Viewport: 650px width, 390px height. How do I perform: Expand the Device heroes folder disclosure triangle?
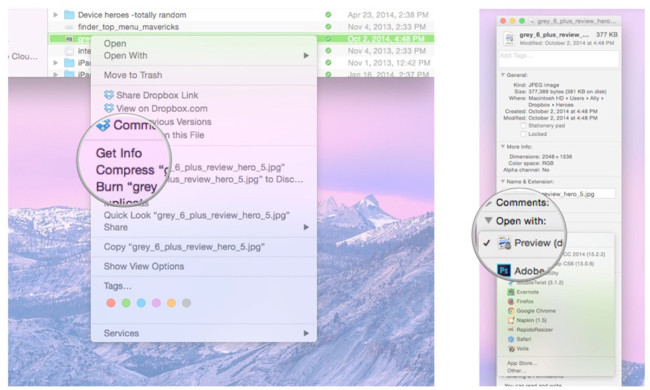click(56, 15)
